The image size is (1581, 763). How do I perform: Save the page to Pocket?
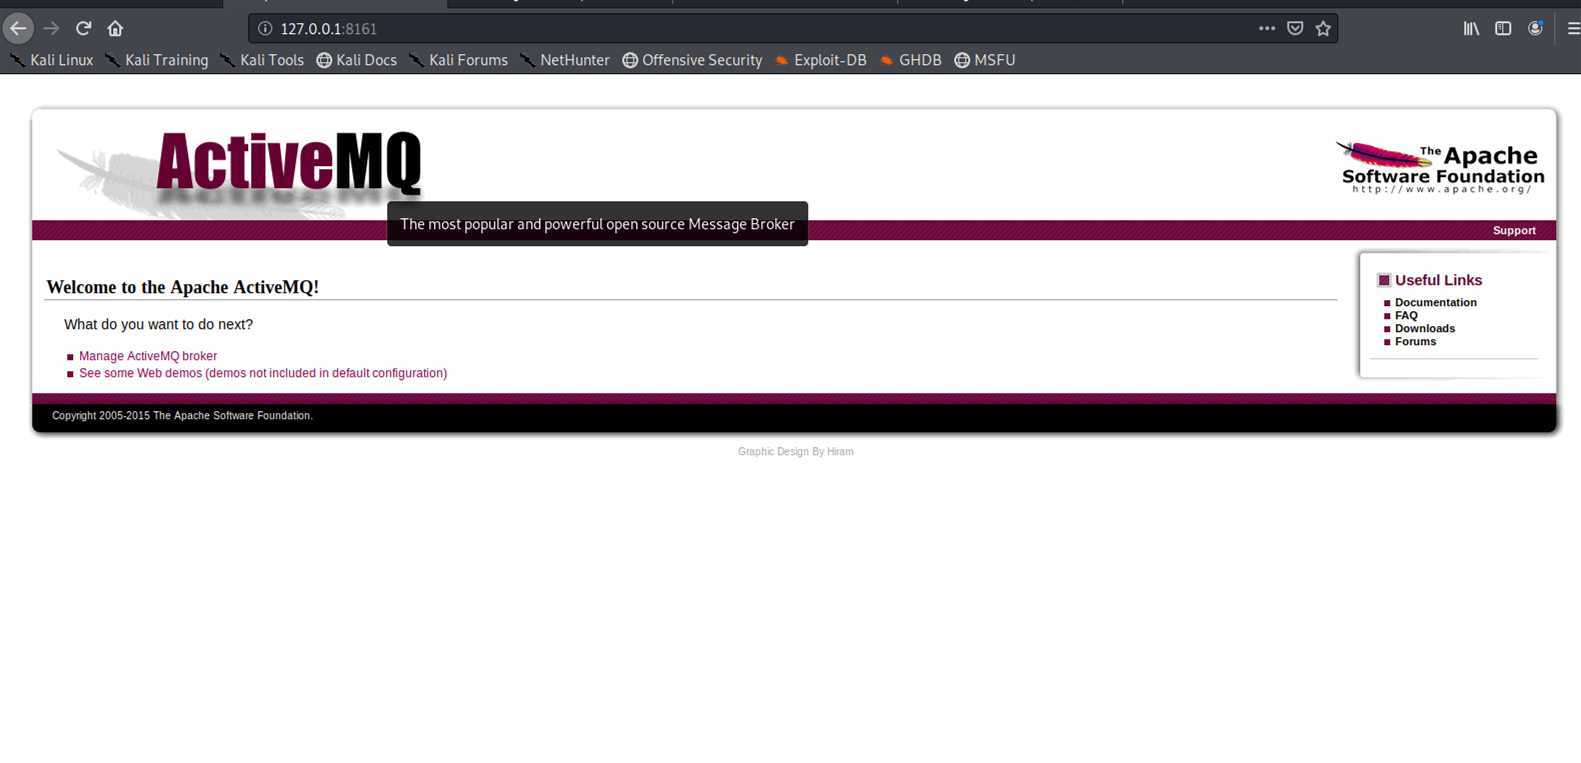coord(1295,28)
